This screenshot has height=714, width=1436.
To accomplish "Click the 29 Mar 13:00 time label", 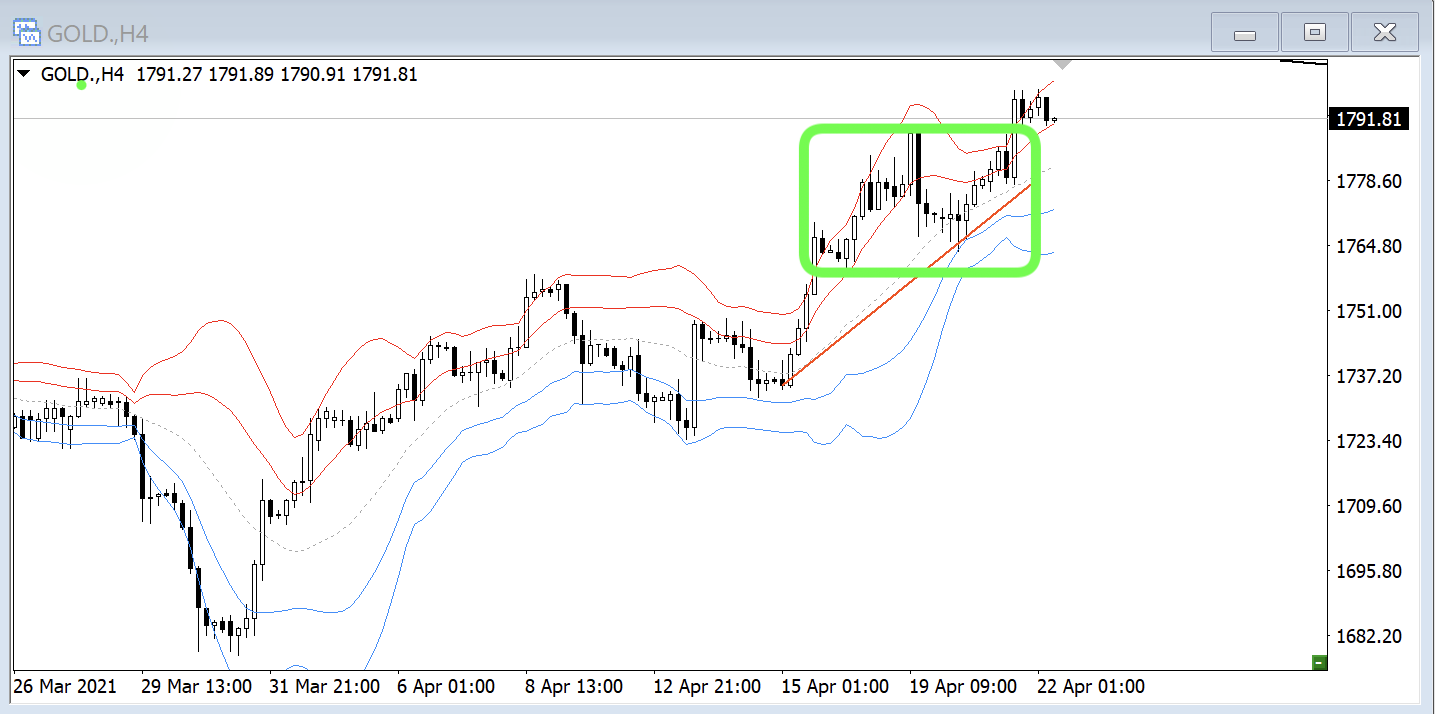I will click(195, 687).
